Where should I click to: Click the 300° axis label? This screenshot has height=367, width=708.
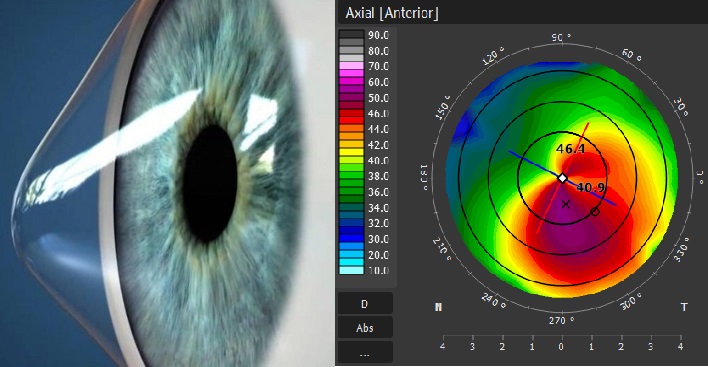(631, 301)
